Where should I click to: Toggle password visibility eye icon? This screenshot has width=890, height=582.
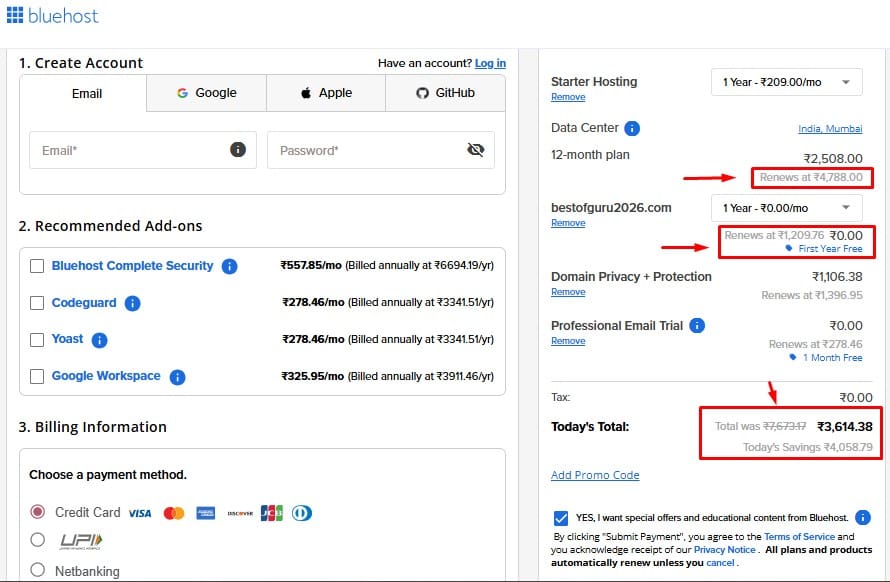click(x=475, y=149)
